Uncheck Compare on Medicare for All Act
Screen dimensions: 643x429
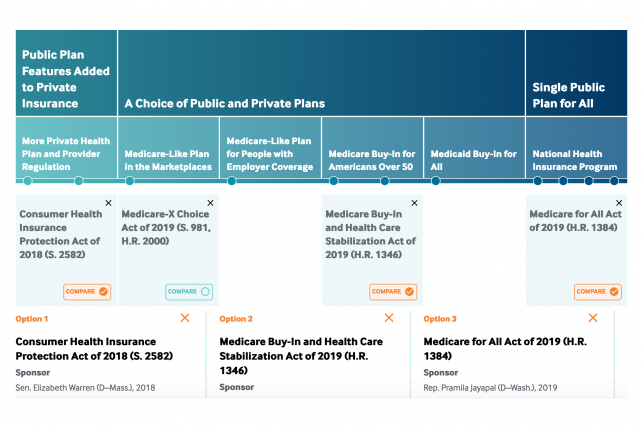(598, 292)
